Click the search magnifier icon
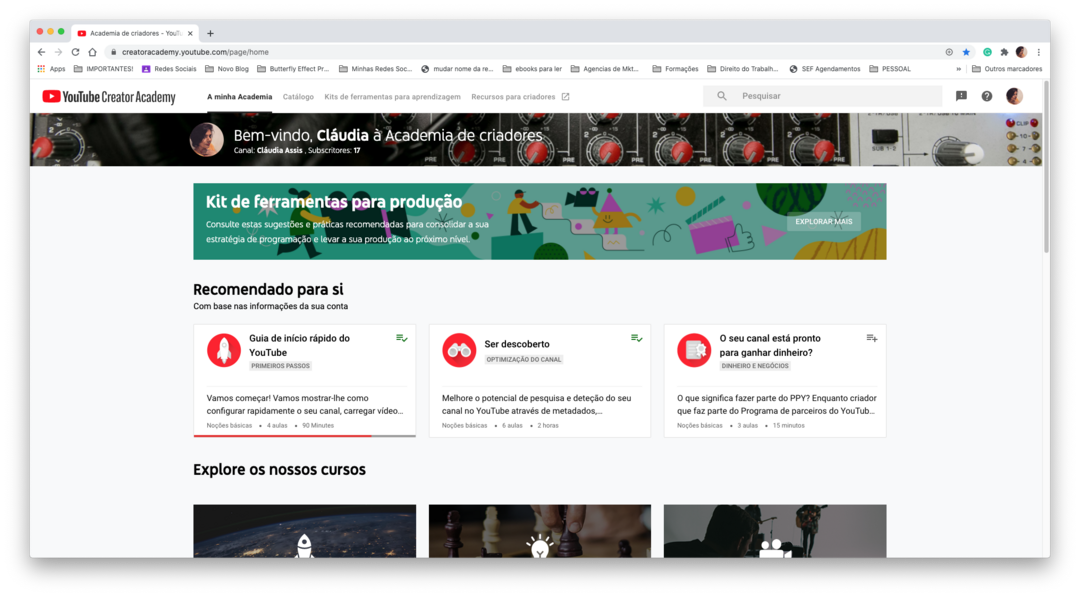The height and width of the screenshot is (597, 1080). (722, 96)
